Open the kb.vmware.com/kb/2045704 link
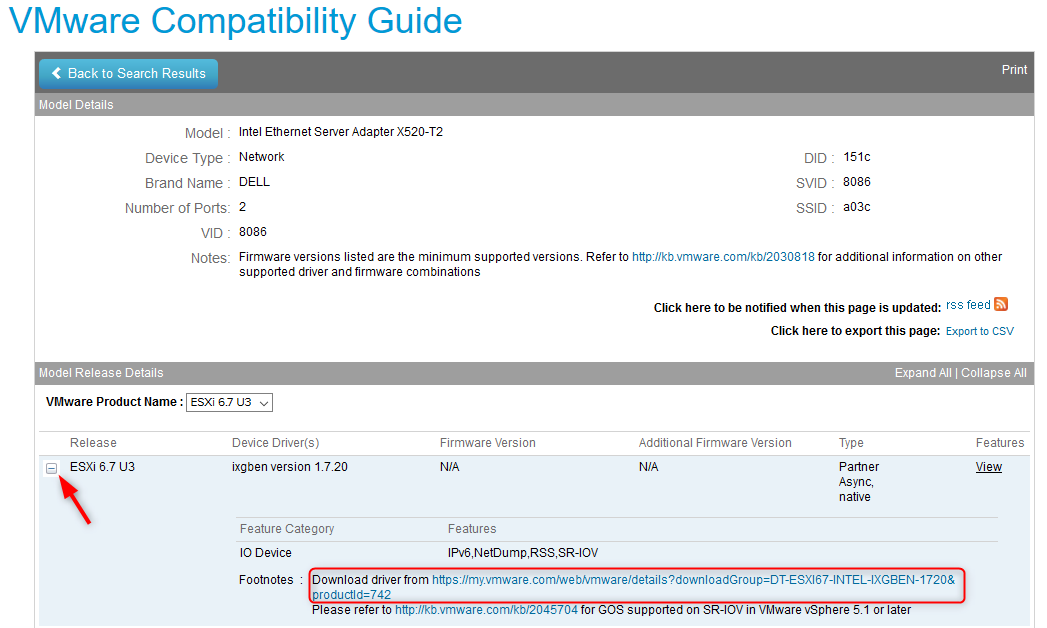 [486, 610]
